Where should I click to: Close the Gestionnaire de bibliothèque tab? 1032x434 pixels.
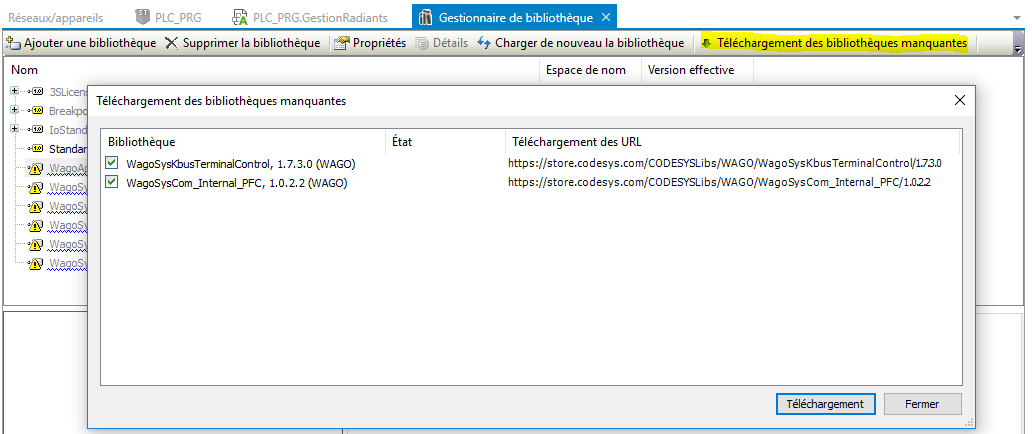point(606,17)
